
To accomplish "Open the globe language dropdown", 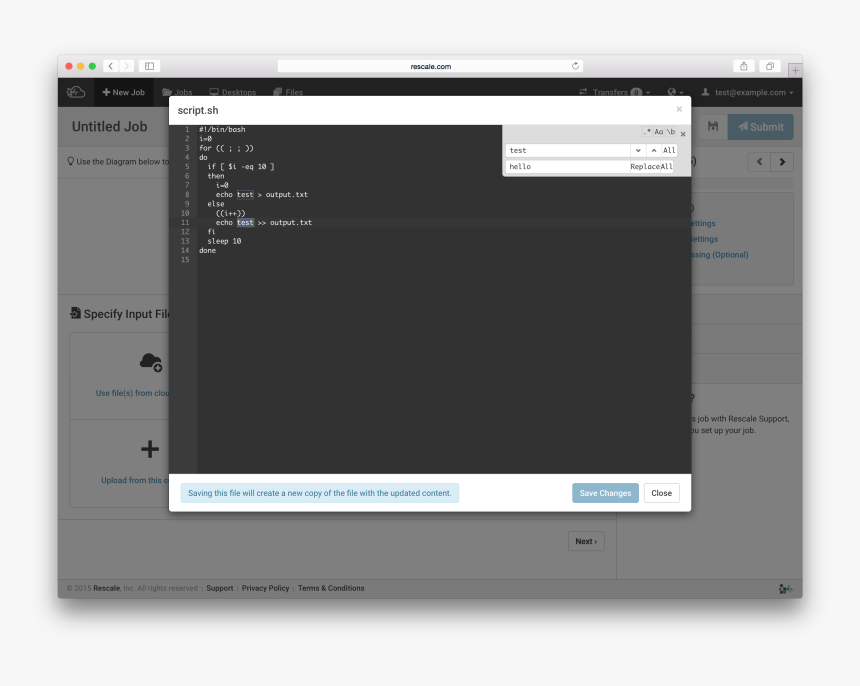I will coord(675,92).
